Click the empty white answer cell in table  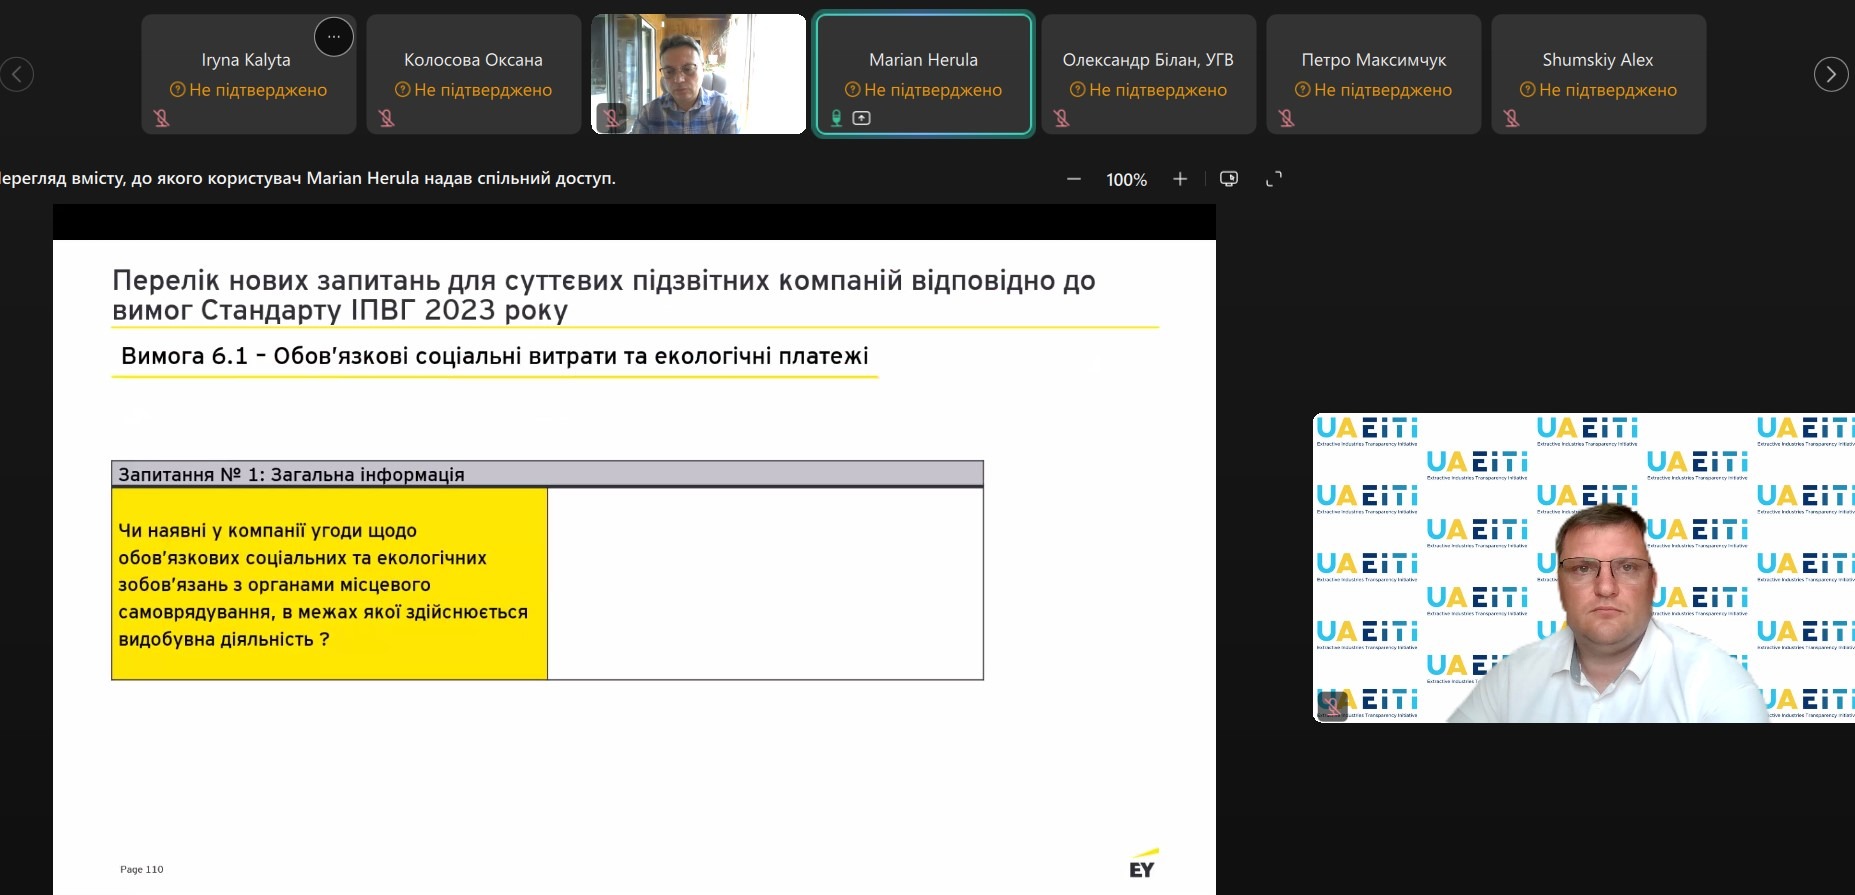(765, 584)
